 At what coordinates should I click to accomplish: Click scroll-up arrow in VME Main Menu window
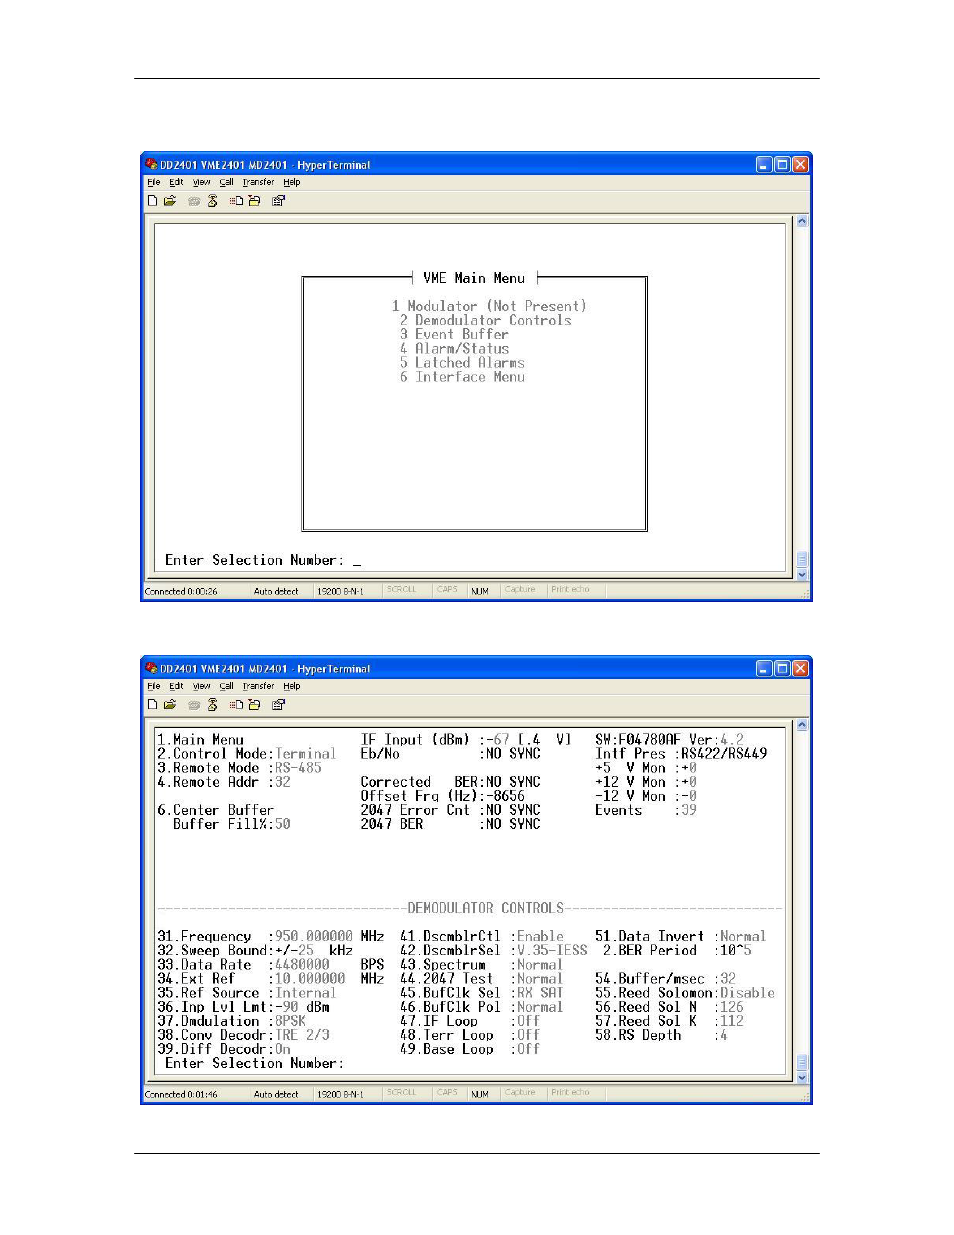pyautogui.click(x=801, y=221)
